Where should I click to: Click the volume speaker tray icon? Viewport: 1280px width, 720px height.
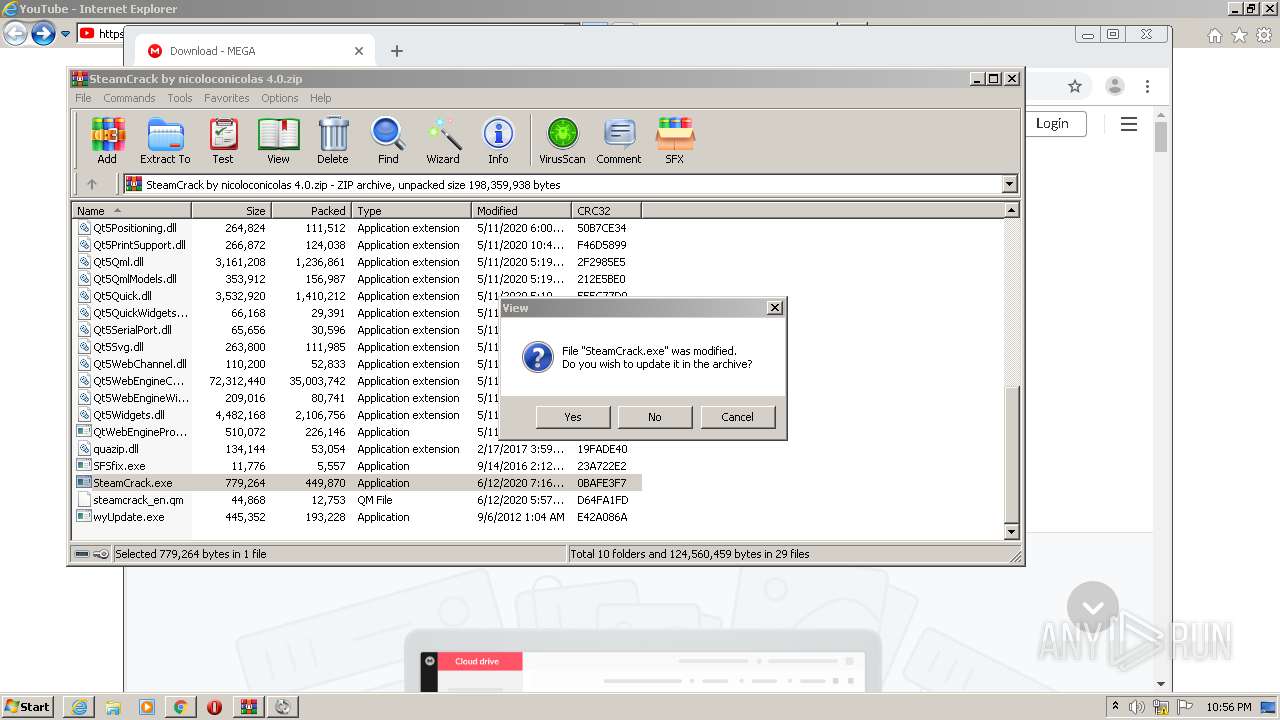1138,707
